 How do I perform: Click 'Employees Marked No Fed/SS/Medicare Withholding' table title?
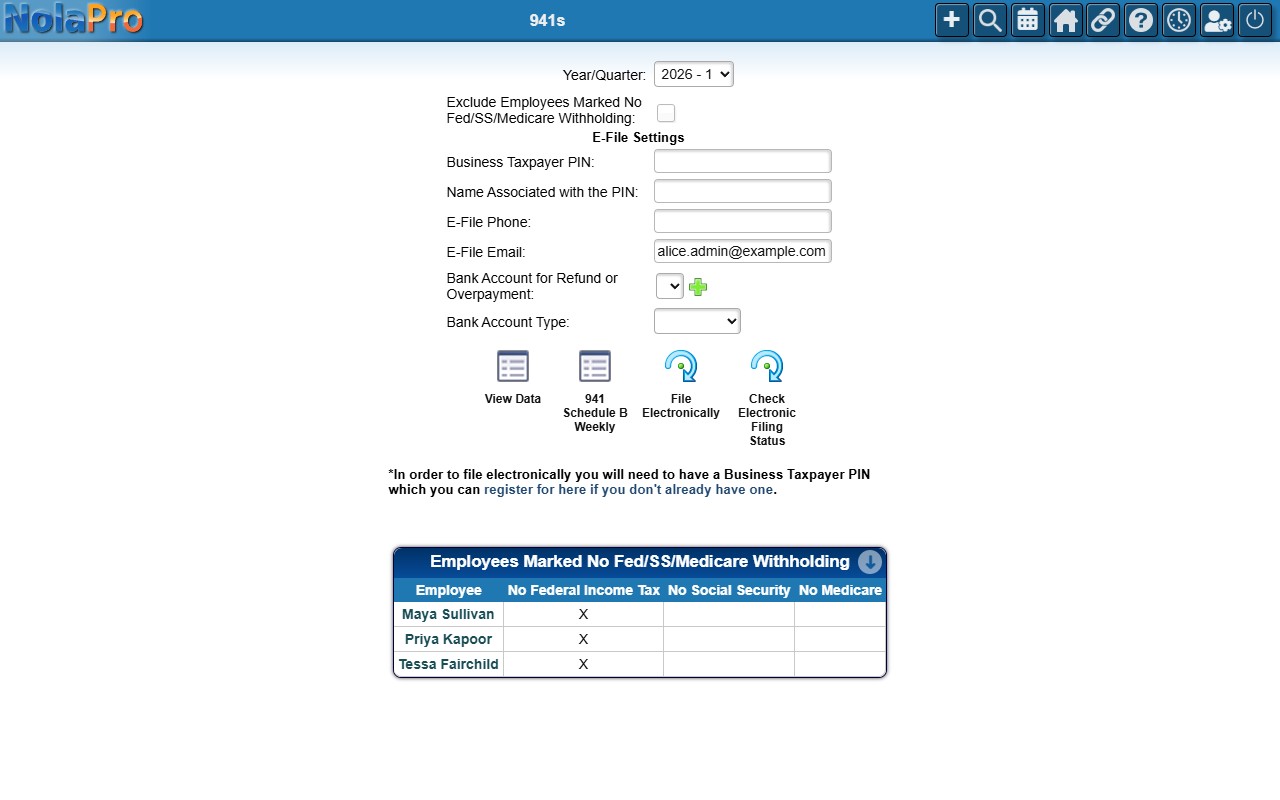[x=640, y=562]
